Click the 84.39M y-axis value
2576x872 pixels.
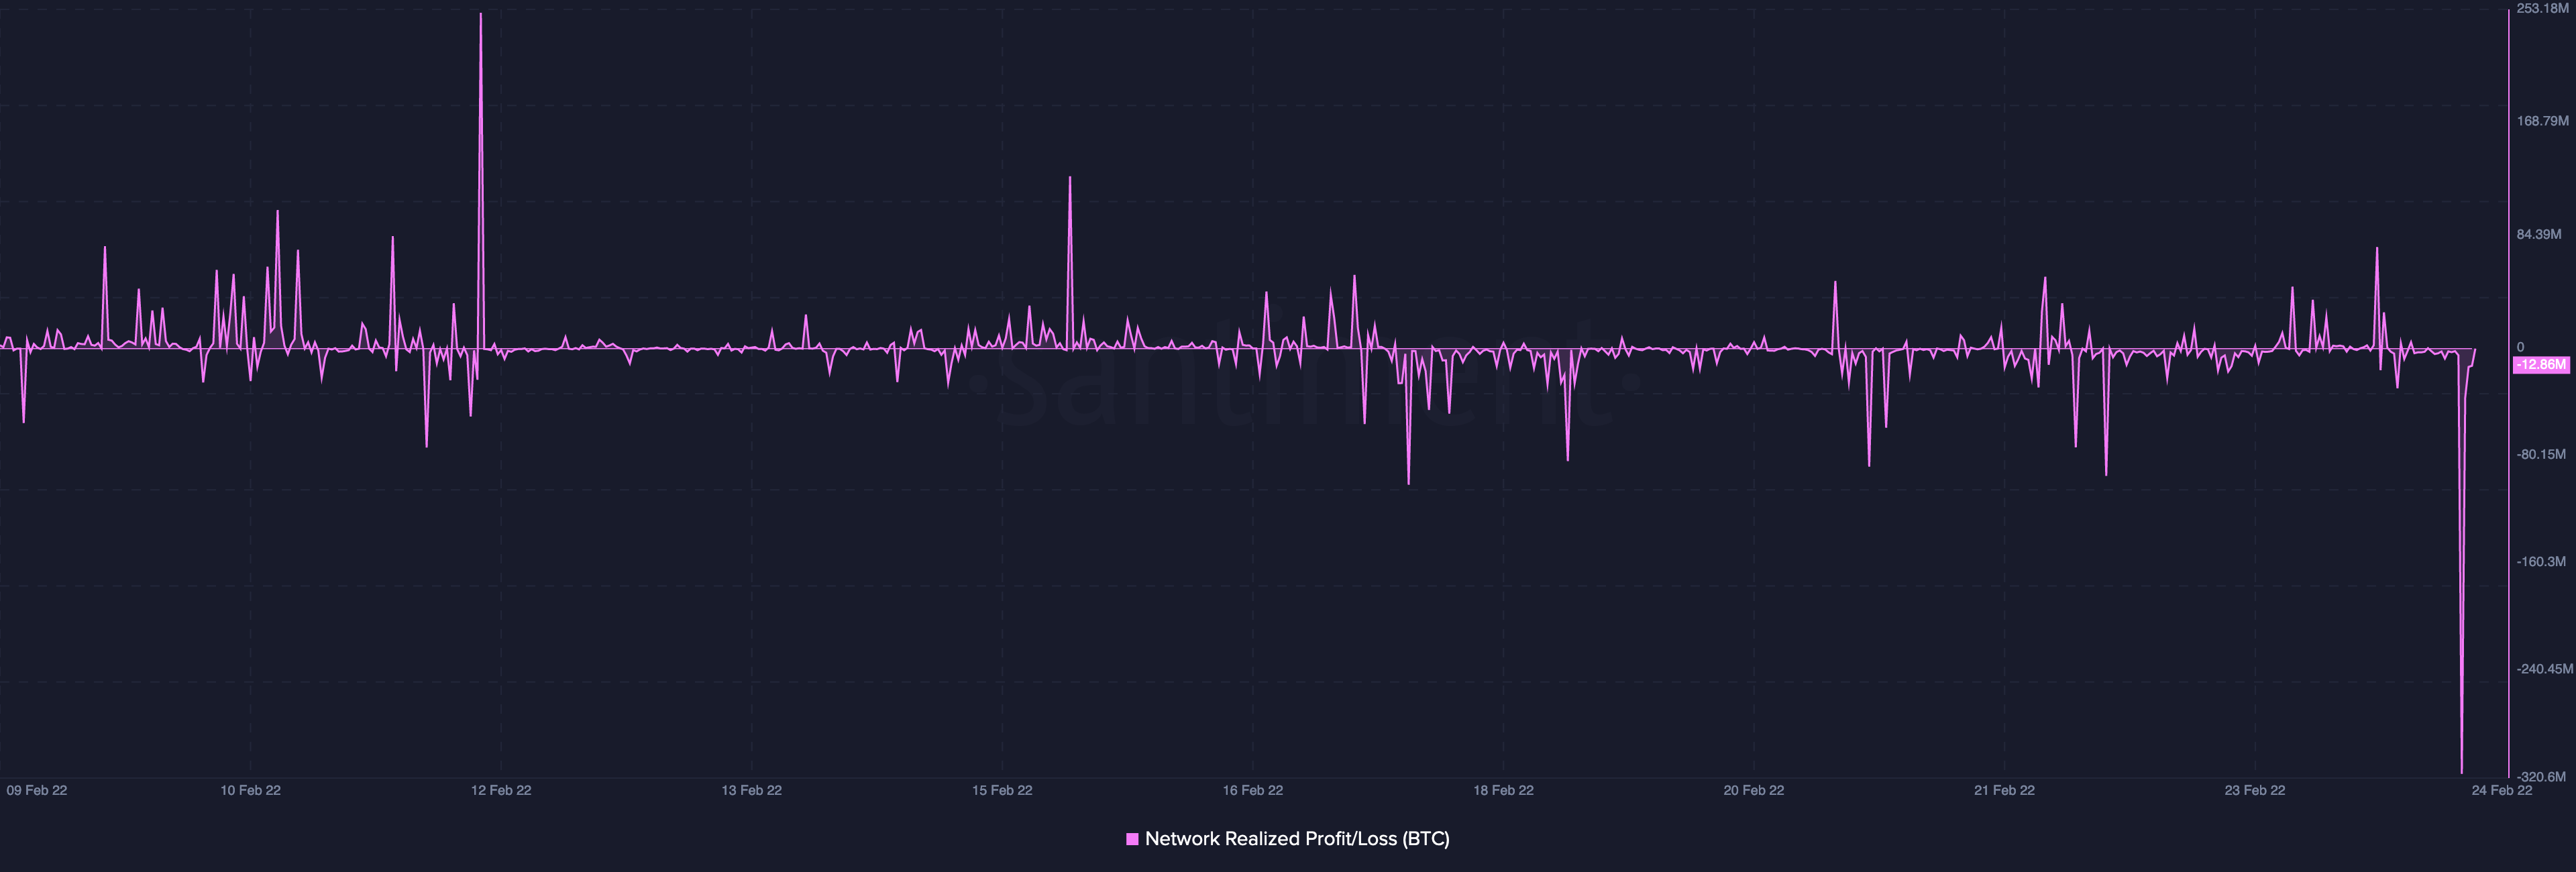pos(2539,235)
